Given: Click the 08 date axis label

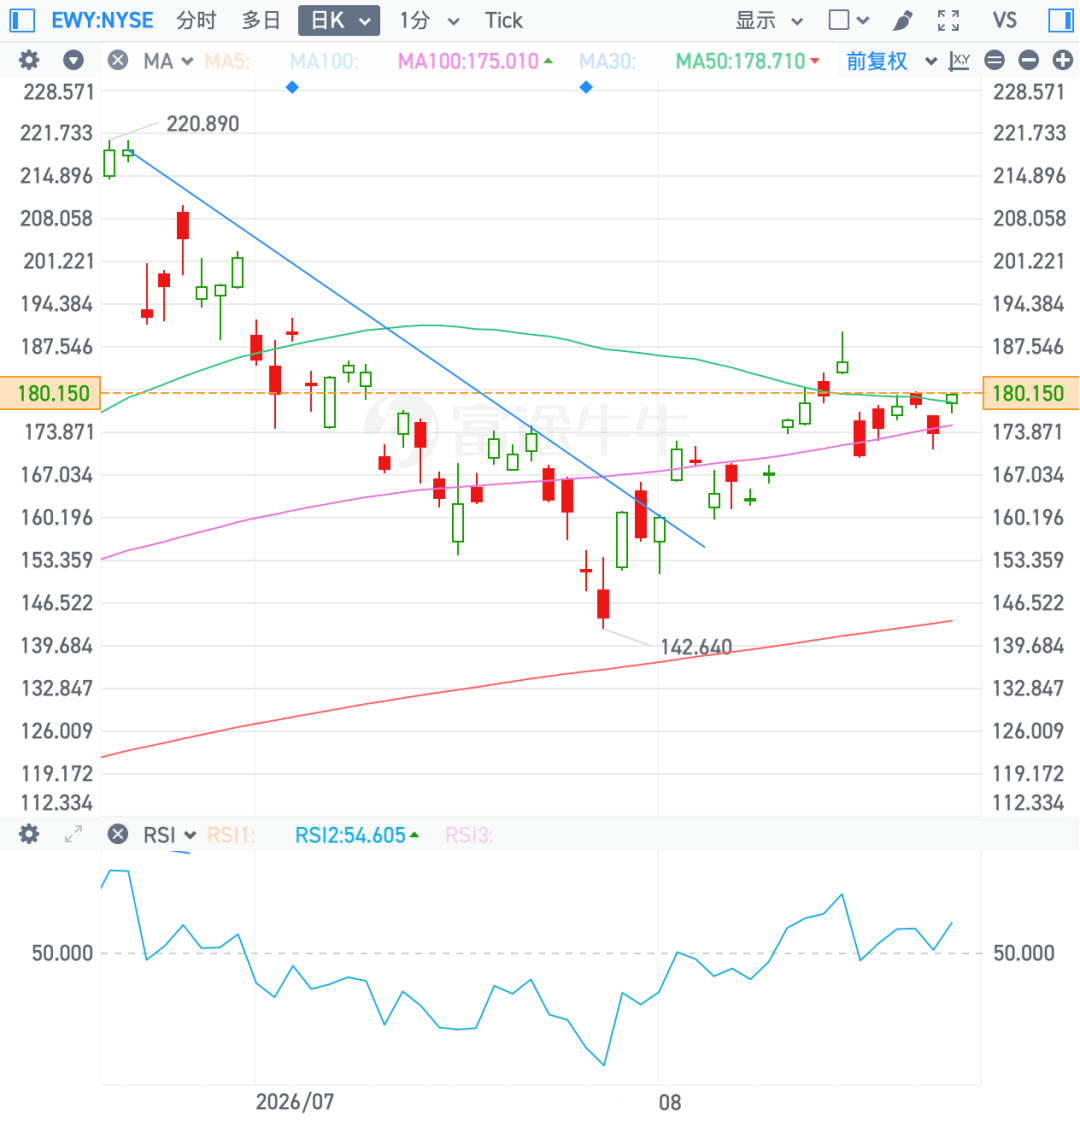Looking at the screenshot, I should 669,1102.
